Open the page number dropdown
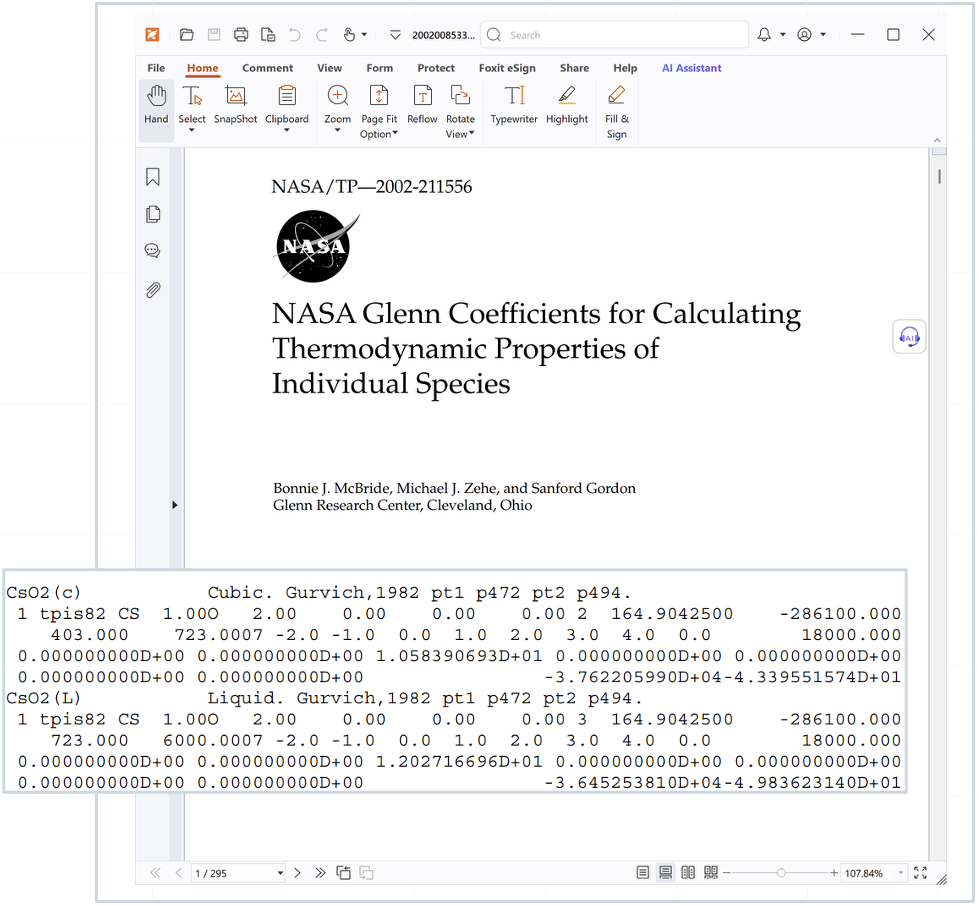Screen dimensions: 977x905 (280, 873)
